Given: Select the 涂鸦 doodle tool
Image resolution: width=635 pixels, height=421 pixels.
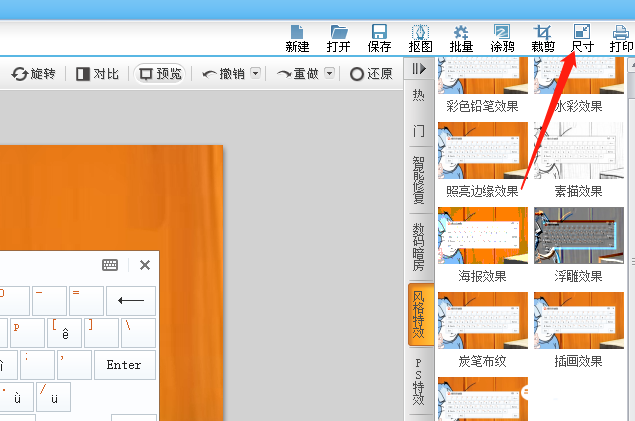Looking at the screenshot, I should (502, 38).
